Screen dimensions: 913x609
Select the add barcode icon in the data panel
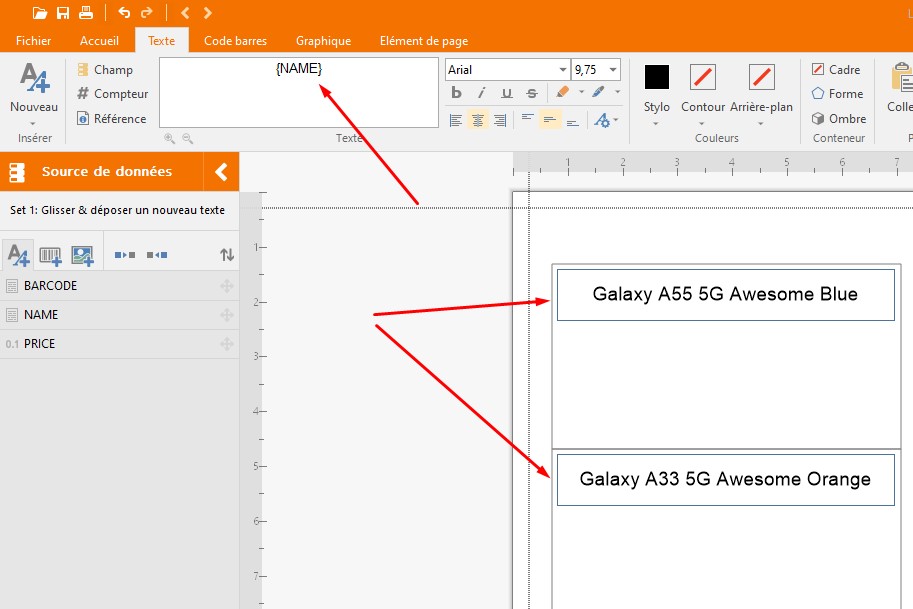[50, 256]
